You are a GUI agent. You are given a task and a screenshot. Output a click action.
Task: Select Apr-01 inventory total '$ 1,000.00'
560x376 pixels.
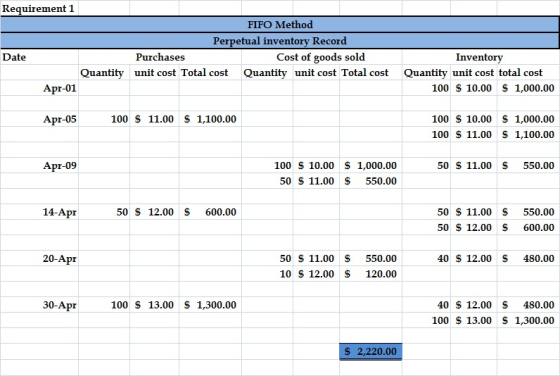click(x=528, y=88)
